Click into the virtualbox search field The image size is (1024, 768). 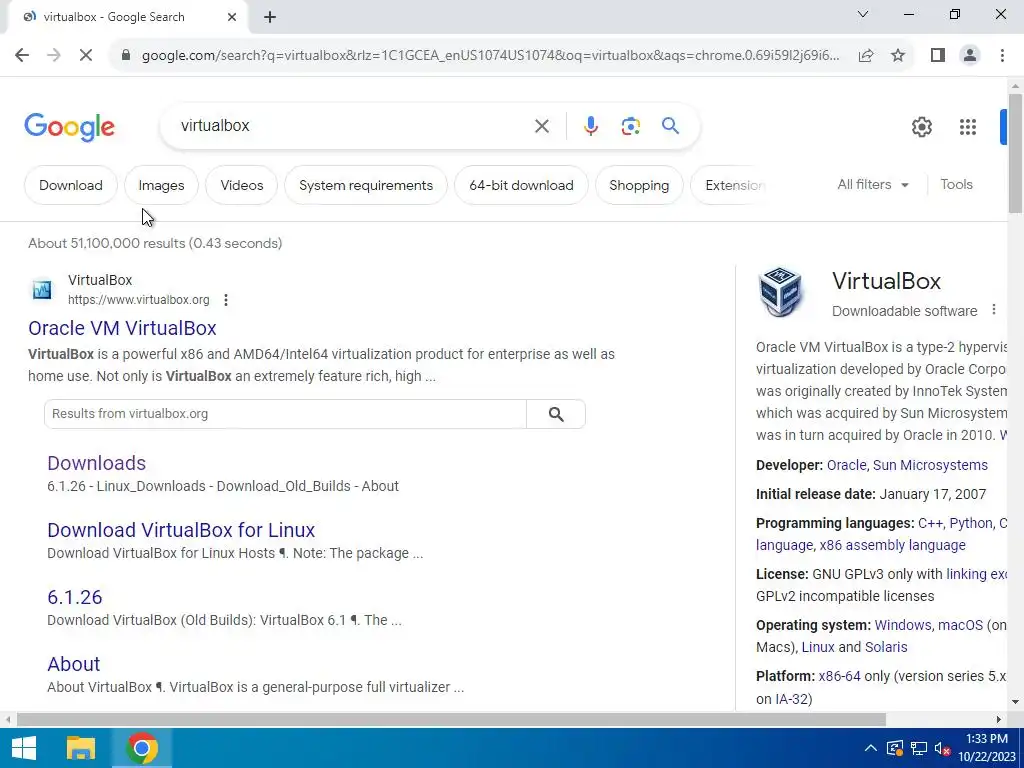click(353, 126)
